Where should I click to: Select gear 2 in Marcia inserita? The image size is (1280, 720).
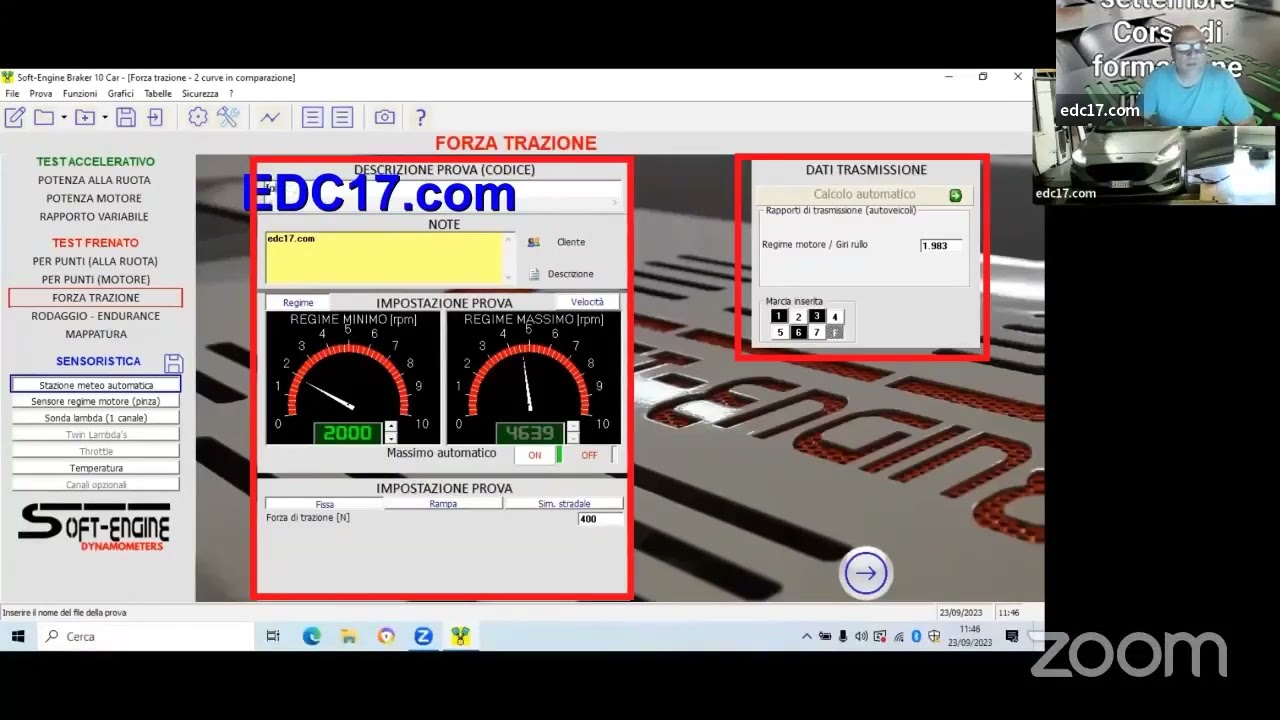[798, 317]
